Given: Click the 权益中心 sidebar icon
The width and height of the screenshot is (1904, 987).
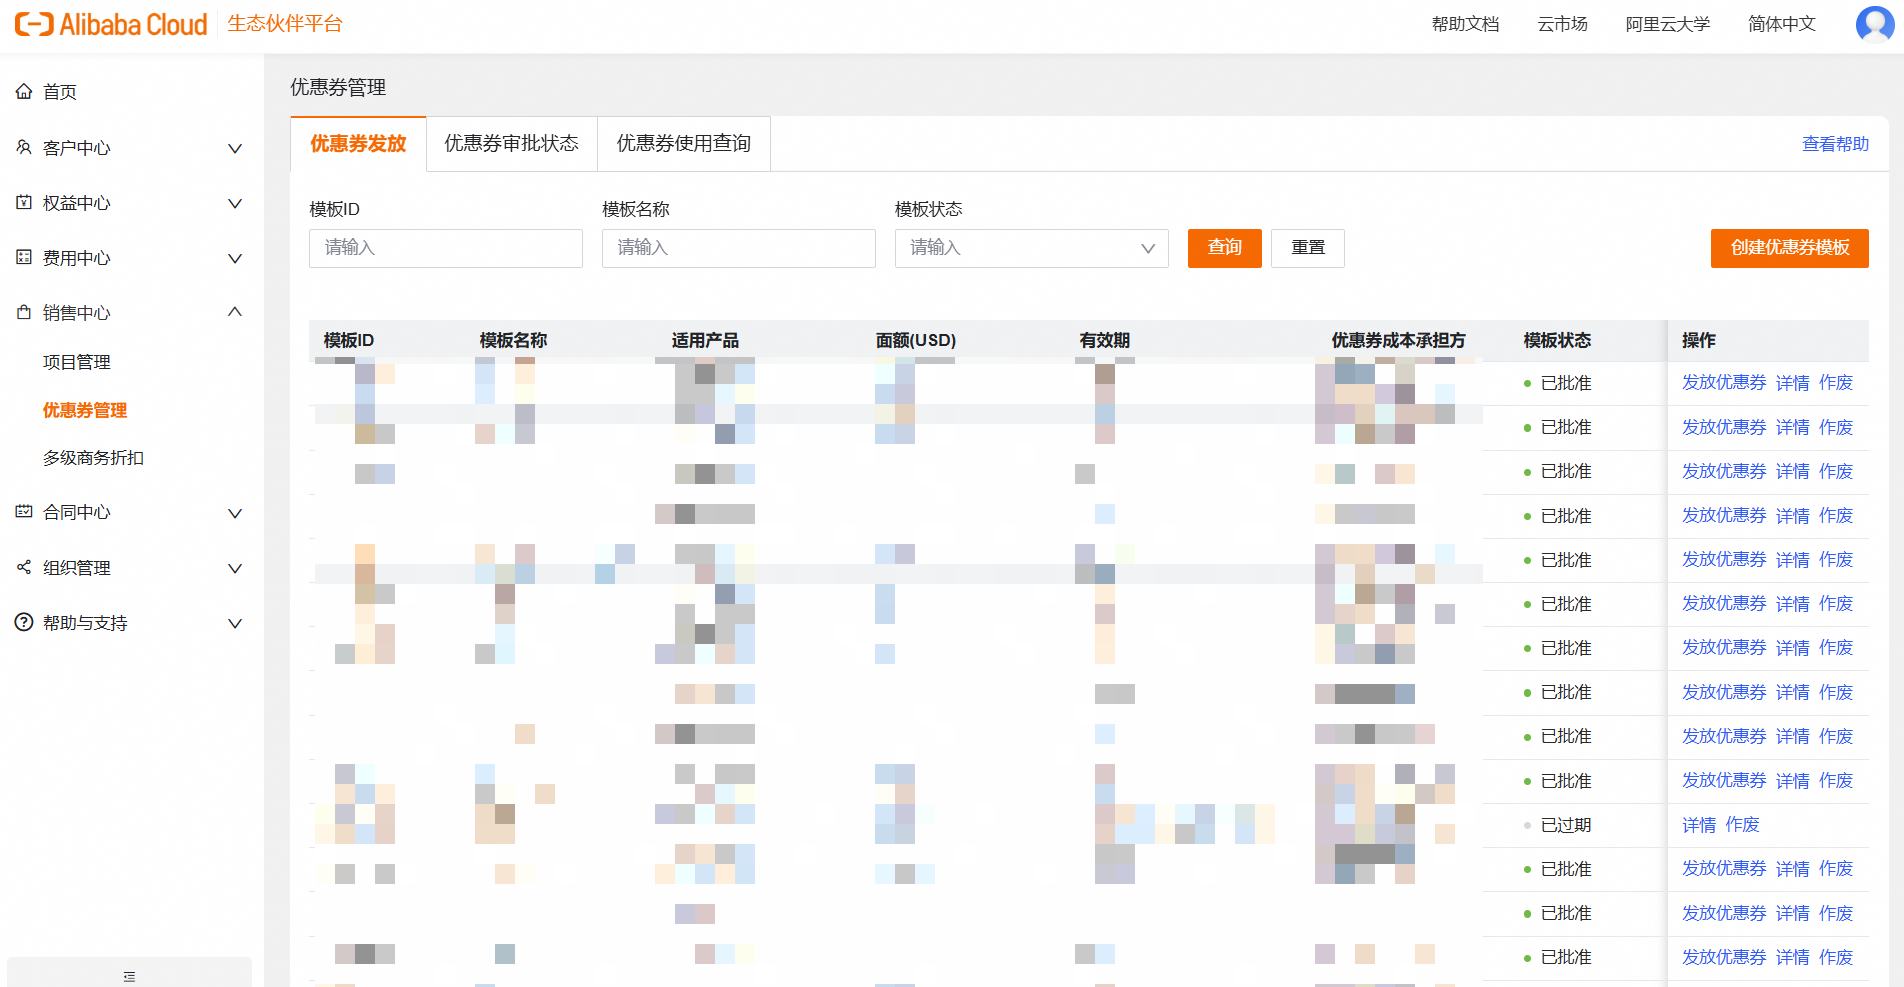Looking at the screenshot, I should (24, 202).
